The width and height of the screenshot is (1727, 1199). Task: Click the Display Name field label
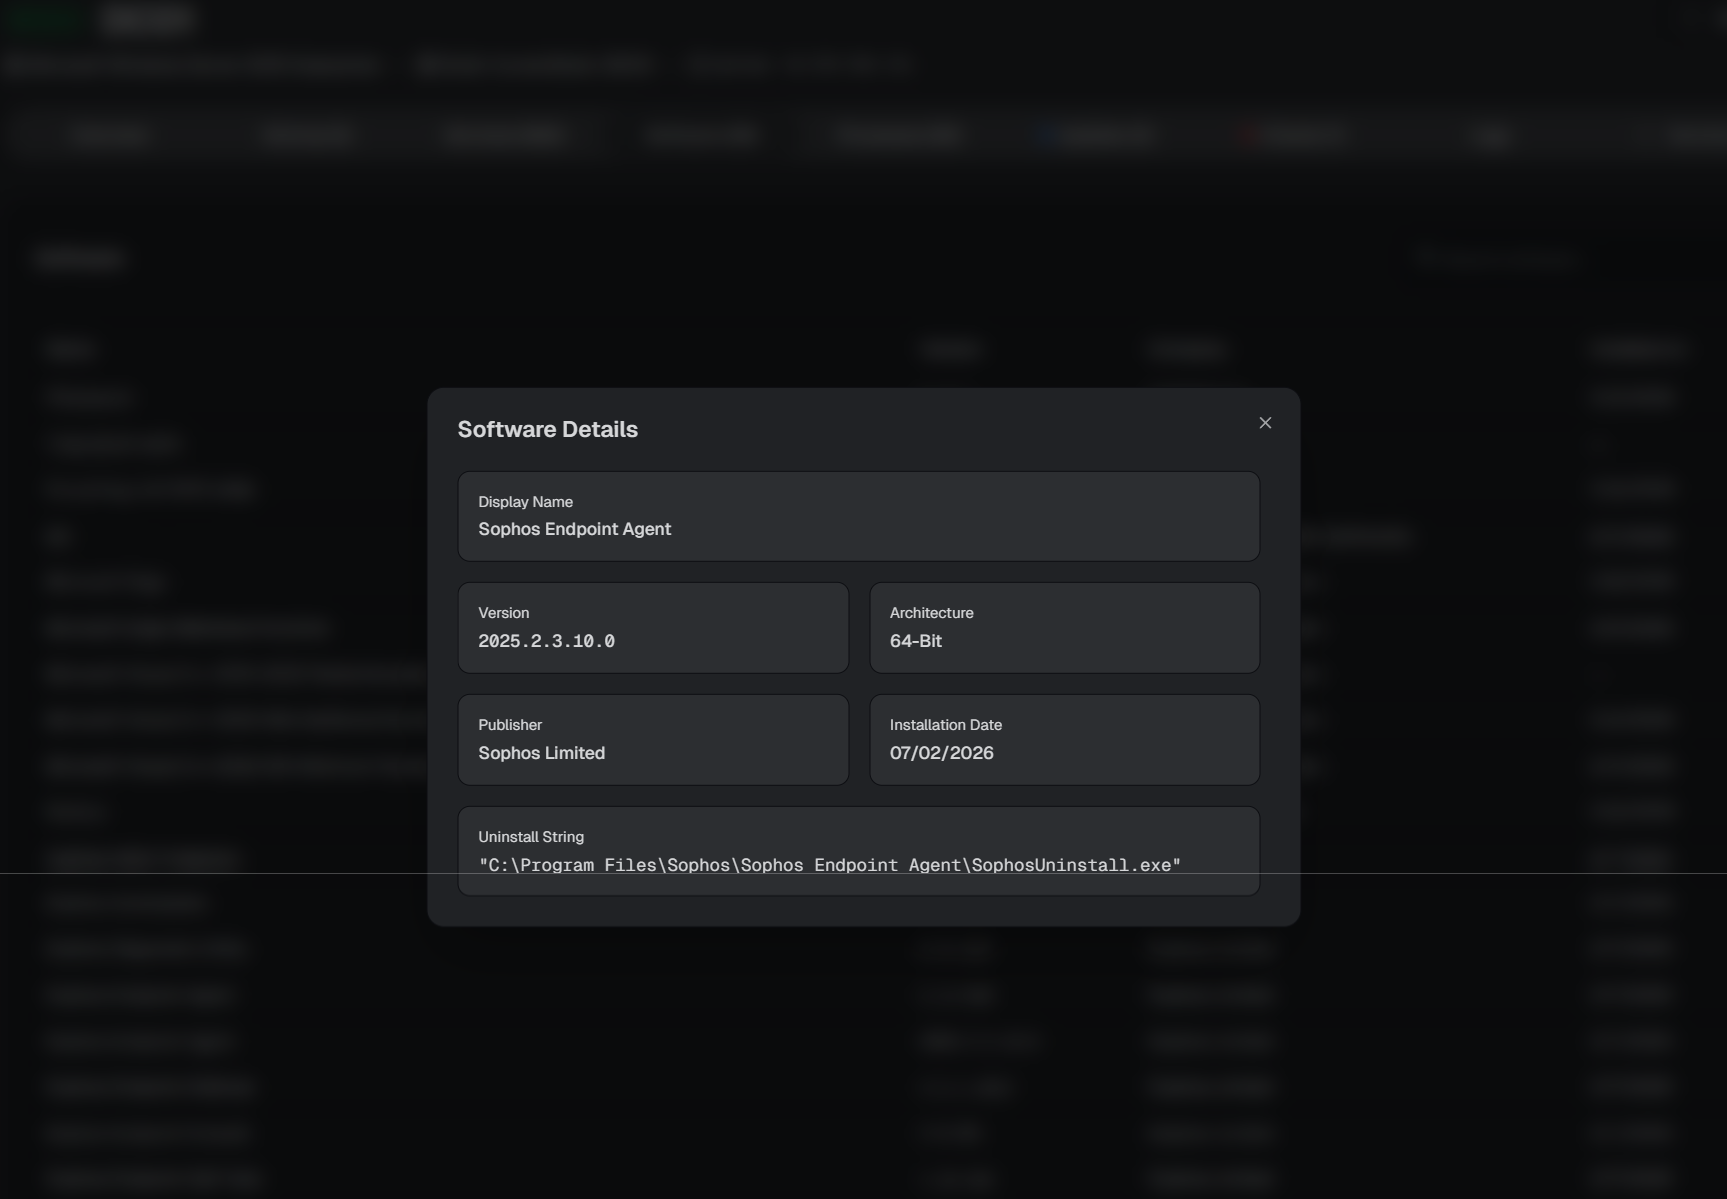(x=525, y=502)
